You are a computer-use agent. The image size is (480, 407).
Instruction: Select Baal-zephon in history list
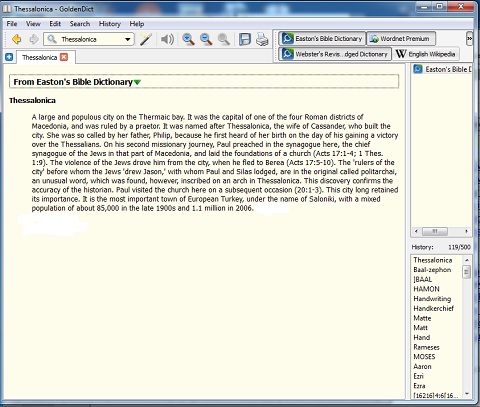point(432,270)
